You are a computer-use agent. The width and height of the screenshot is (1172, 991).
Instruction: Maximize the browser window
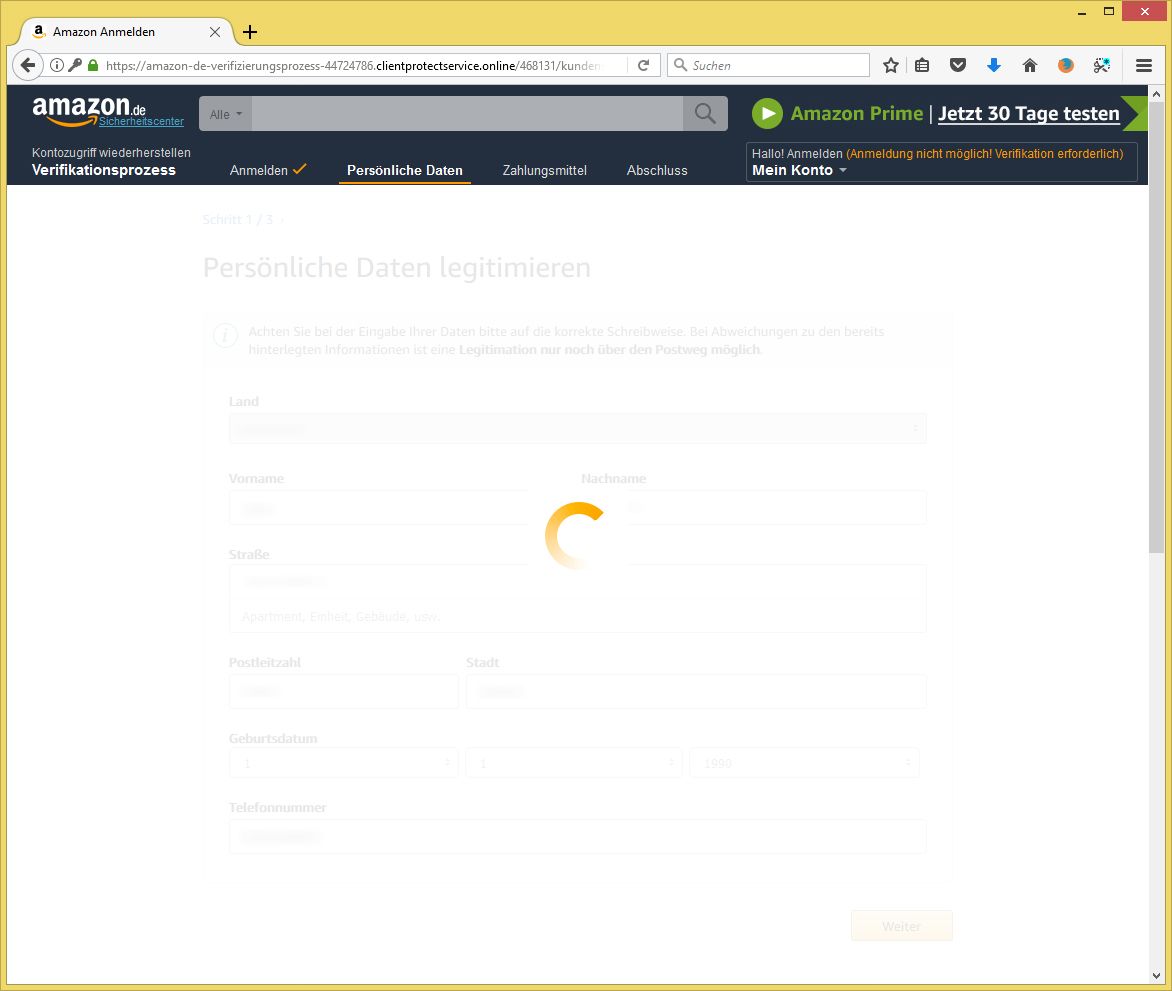coord(1109,11)
